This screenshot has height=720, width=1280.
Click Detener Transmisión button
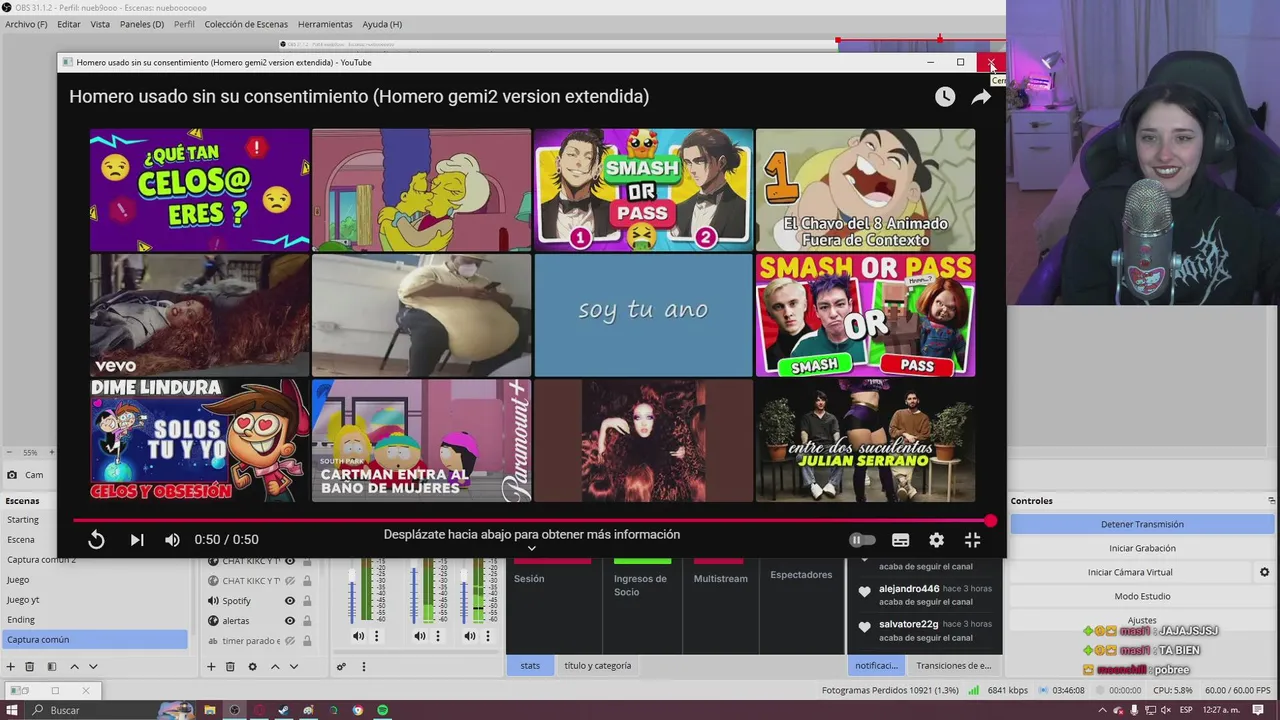(x=1142, y=524)
